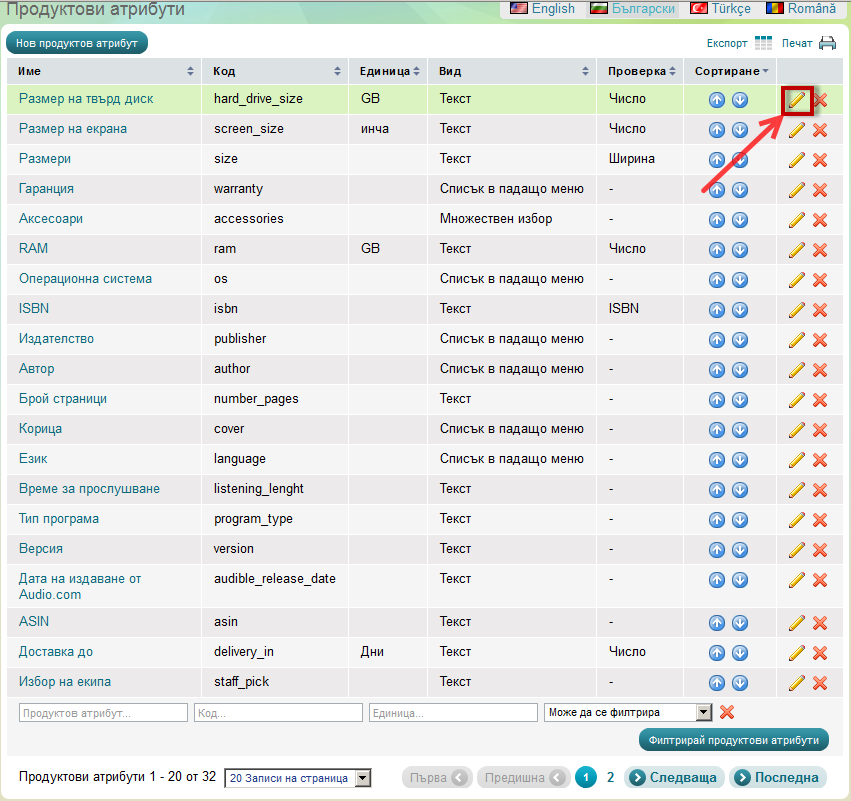Move the accessories attribute down
851x801 pixels.
(740, 220)
